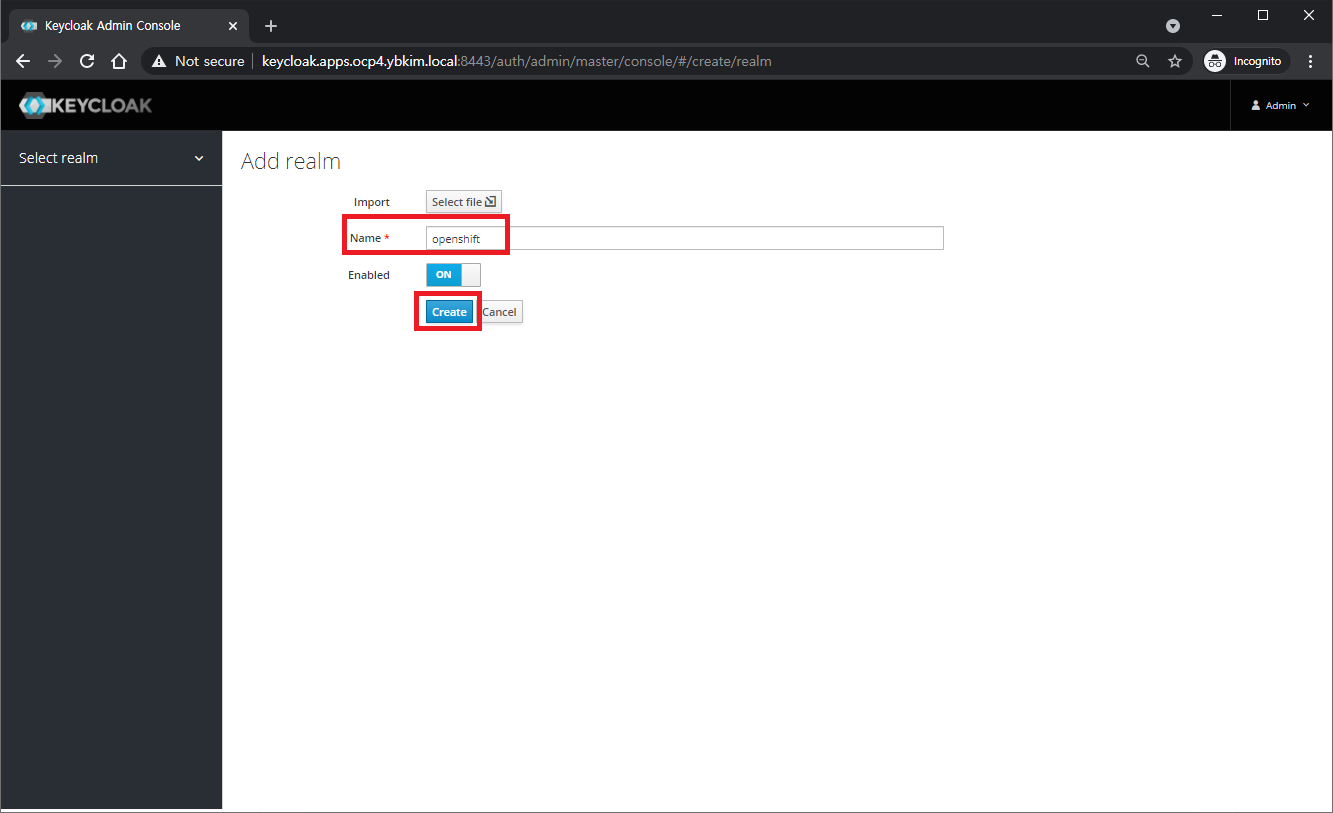The image size is (1333, 813).
Task: Click the Create button
Action: click(x=449, y=312)
